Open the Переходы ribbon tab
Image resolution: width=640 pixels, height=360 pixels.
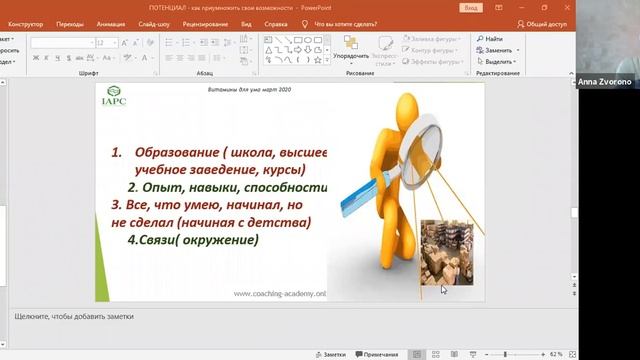[70, 24]
